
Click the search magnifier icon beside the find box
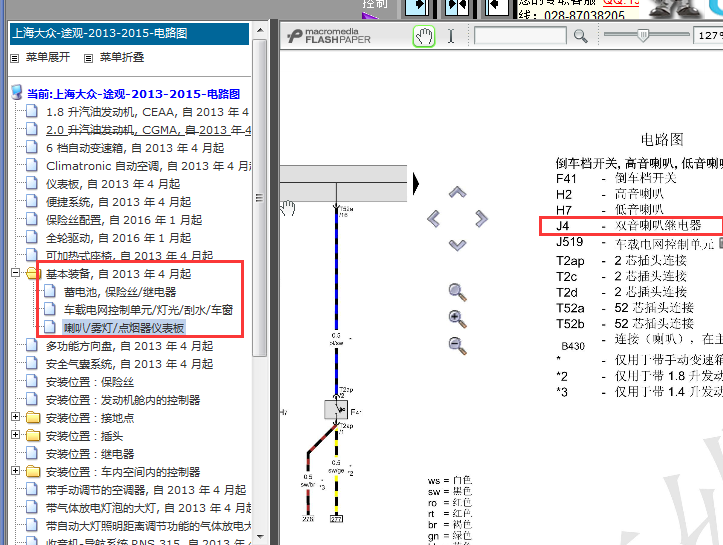pyautogui.click(x=581, y=36)
